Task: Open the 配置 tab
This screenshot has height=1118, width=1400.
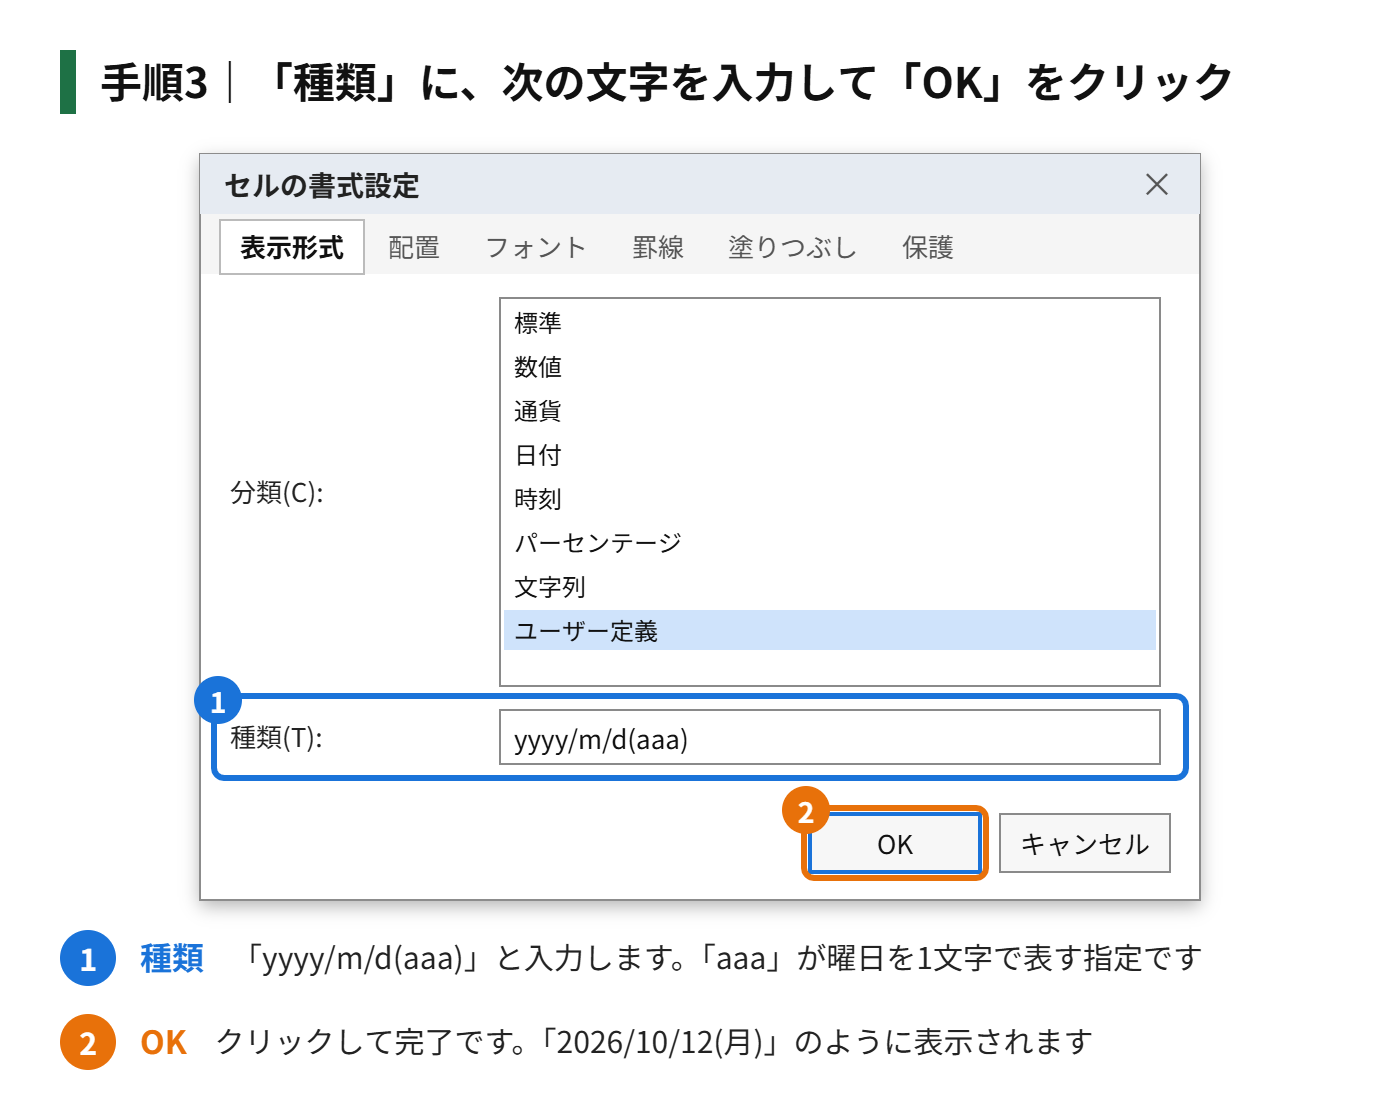Action: 414,247
